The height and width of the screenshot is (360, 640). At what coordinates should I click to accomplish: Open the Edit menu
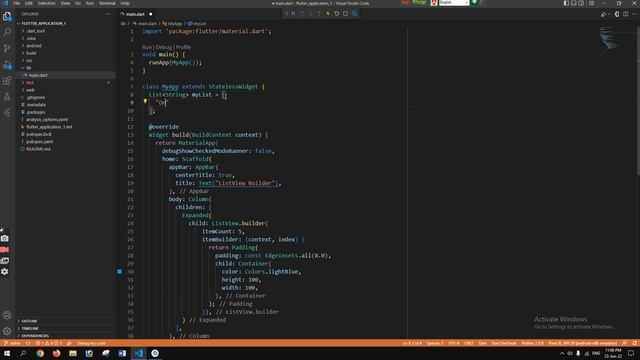click(x=29, y=3)
